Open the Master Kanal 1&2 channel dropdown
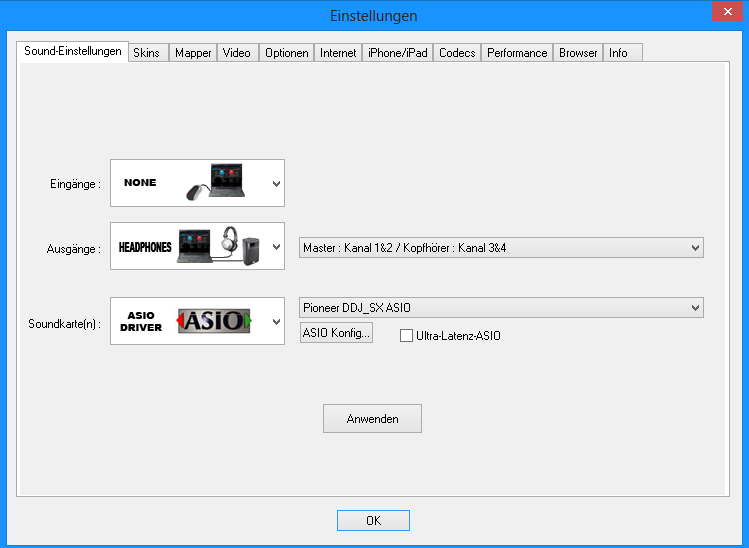Screen dimensions: 749x548 click(501, 247)
